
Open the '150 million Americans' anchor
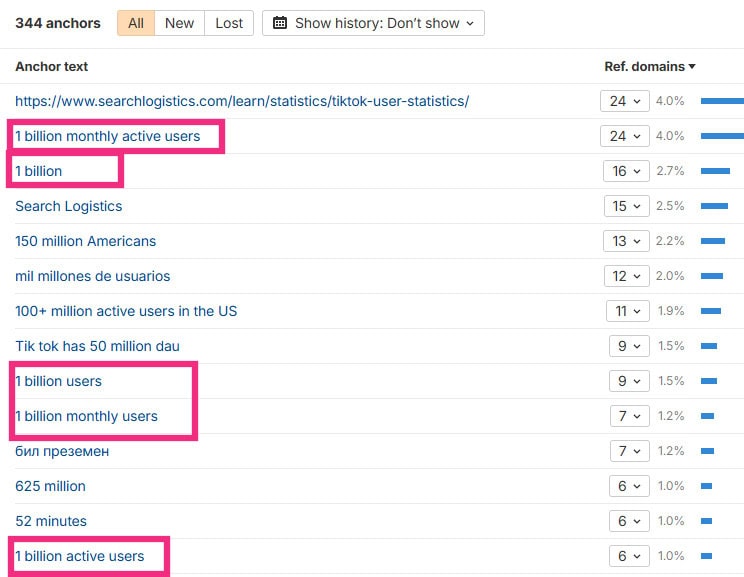85,241
